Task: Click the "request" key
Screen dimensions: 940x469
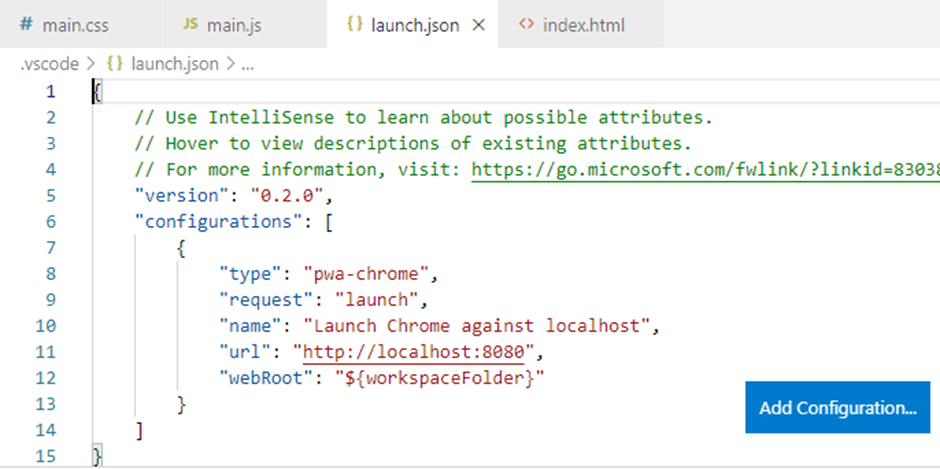Action: (266, 300)
